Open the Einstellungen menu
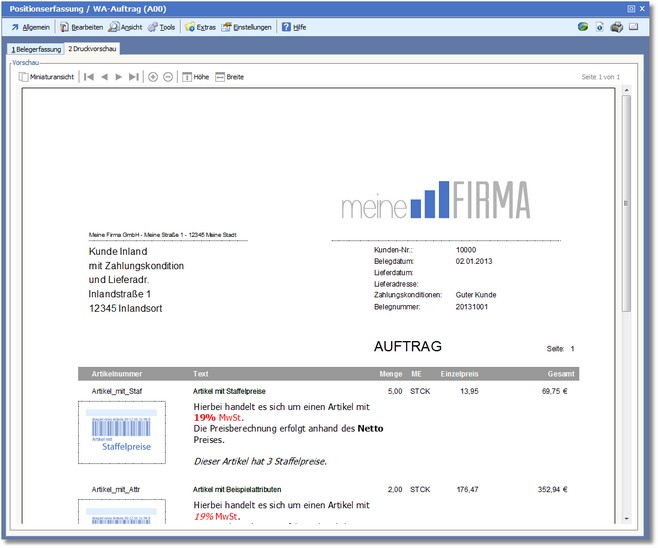The width and height of the screenshot is (658, 548). pyautogui.click(x=246, y=27)
